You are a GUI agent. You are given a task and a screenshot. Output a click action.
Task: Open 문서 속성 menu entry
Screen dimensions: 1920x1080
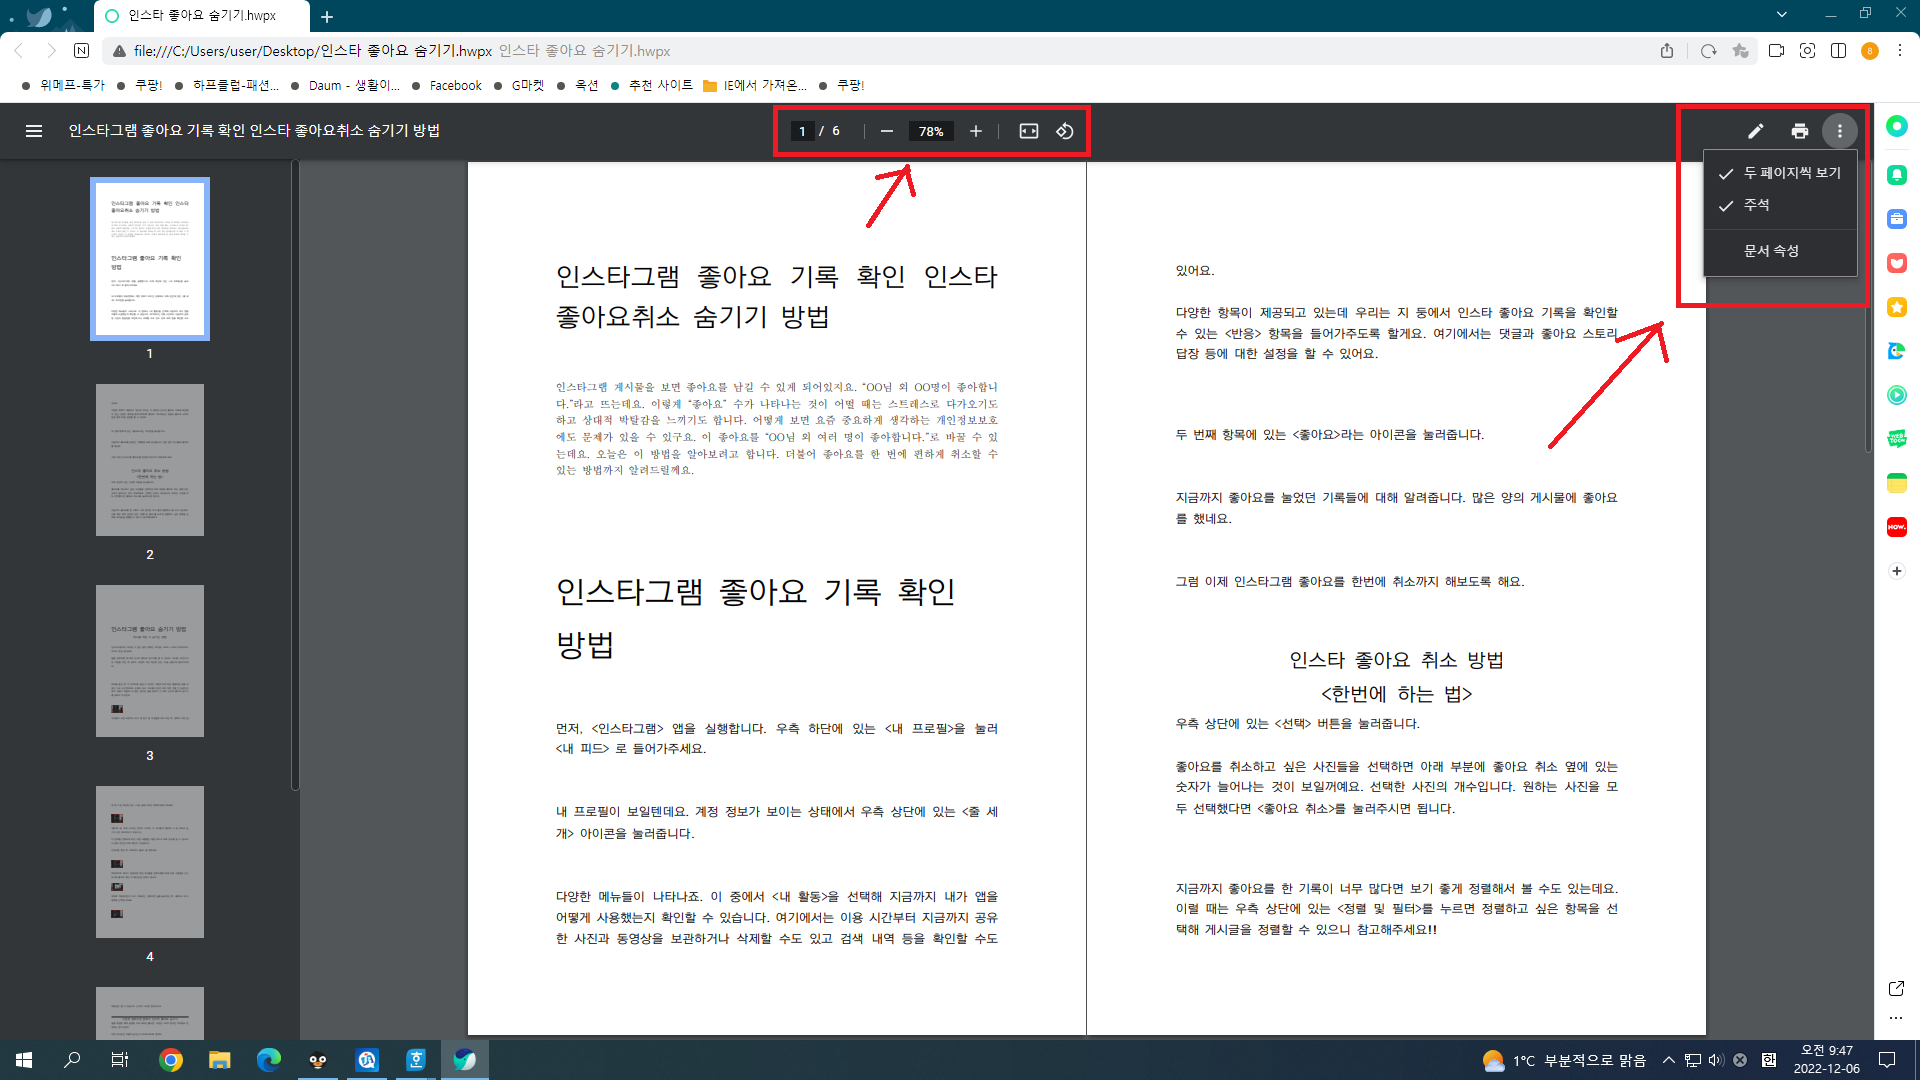coord(1771,251)
